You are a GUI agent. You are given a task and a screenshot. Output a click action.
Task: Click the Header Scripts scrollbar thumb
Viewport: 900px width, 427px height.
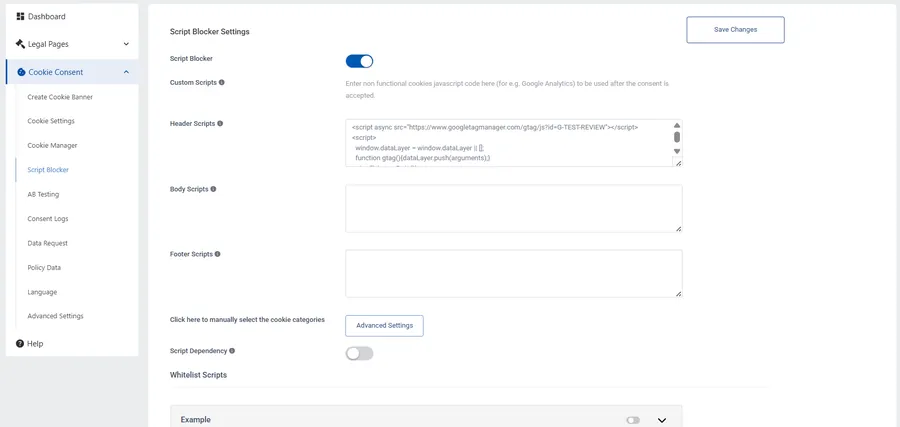677,137
